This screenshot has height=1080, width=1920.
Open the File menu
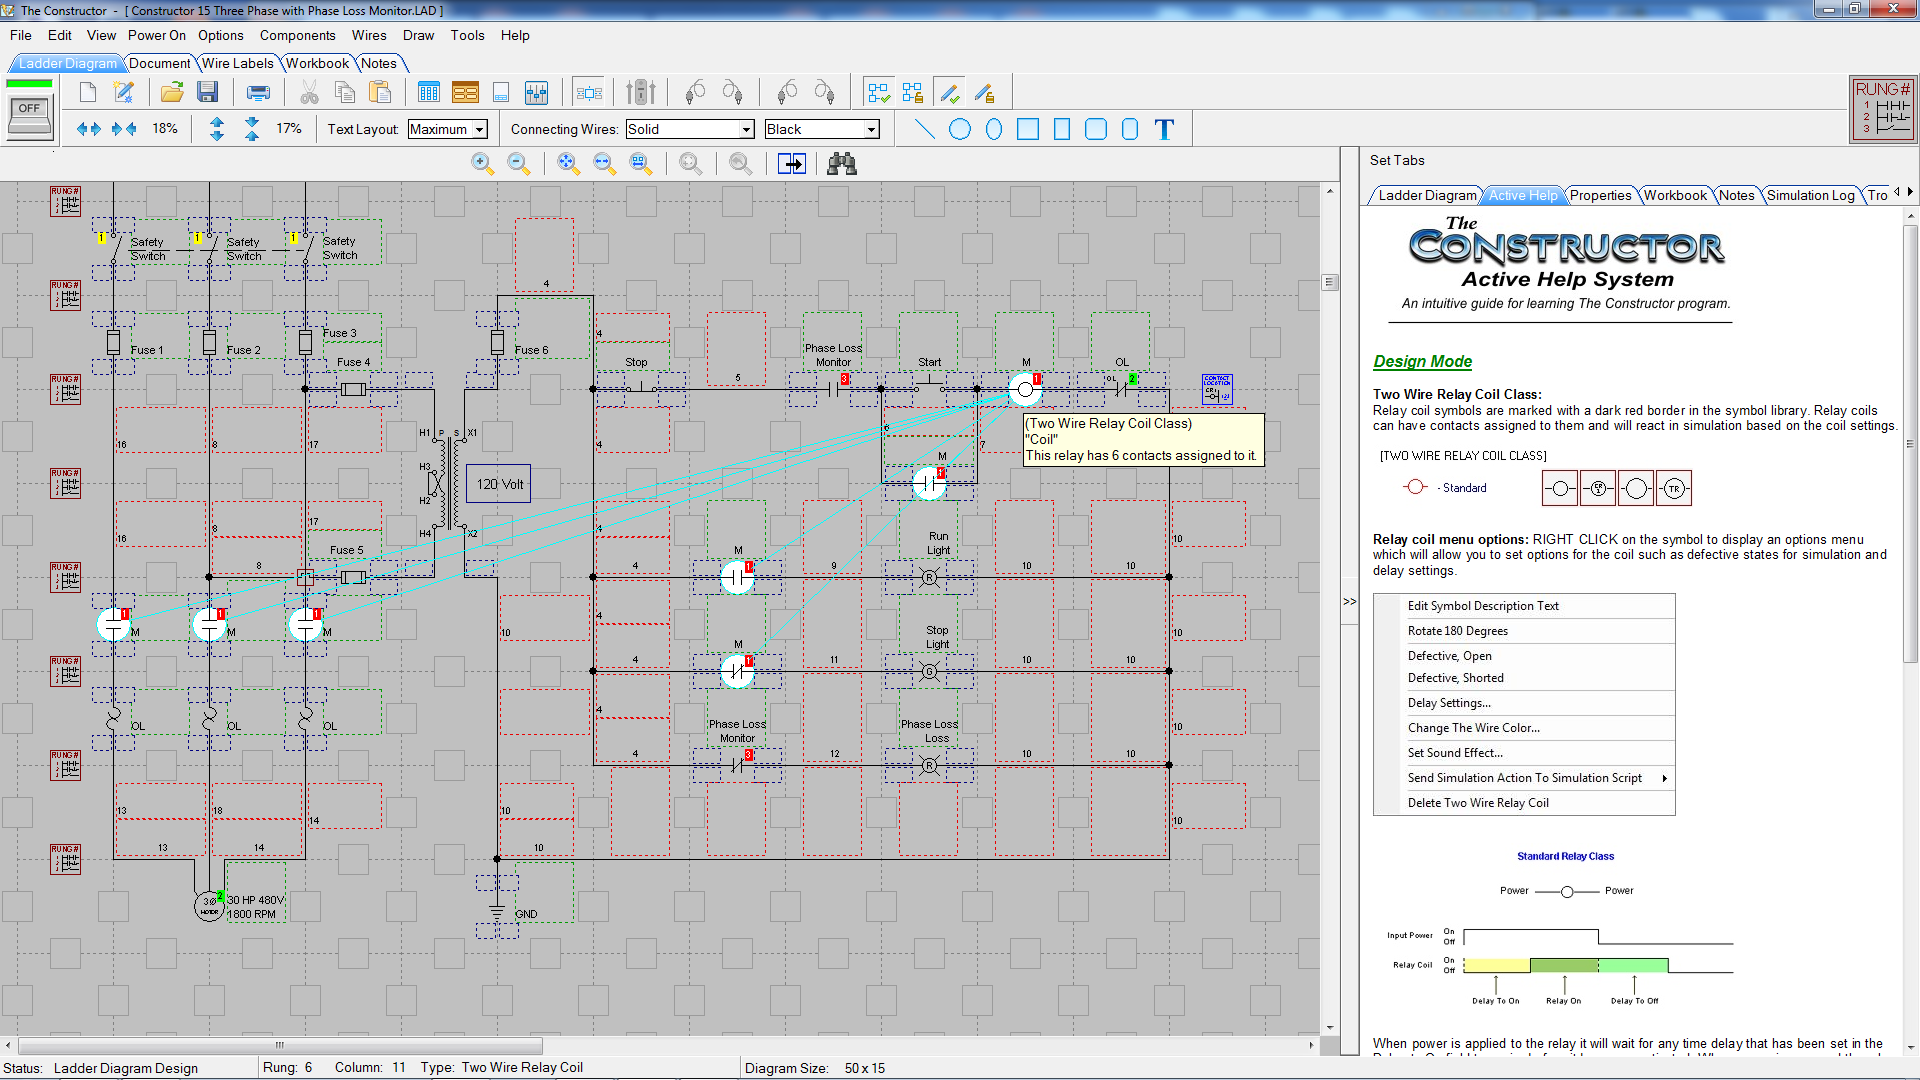click(21, 35)
